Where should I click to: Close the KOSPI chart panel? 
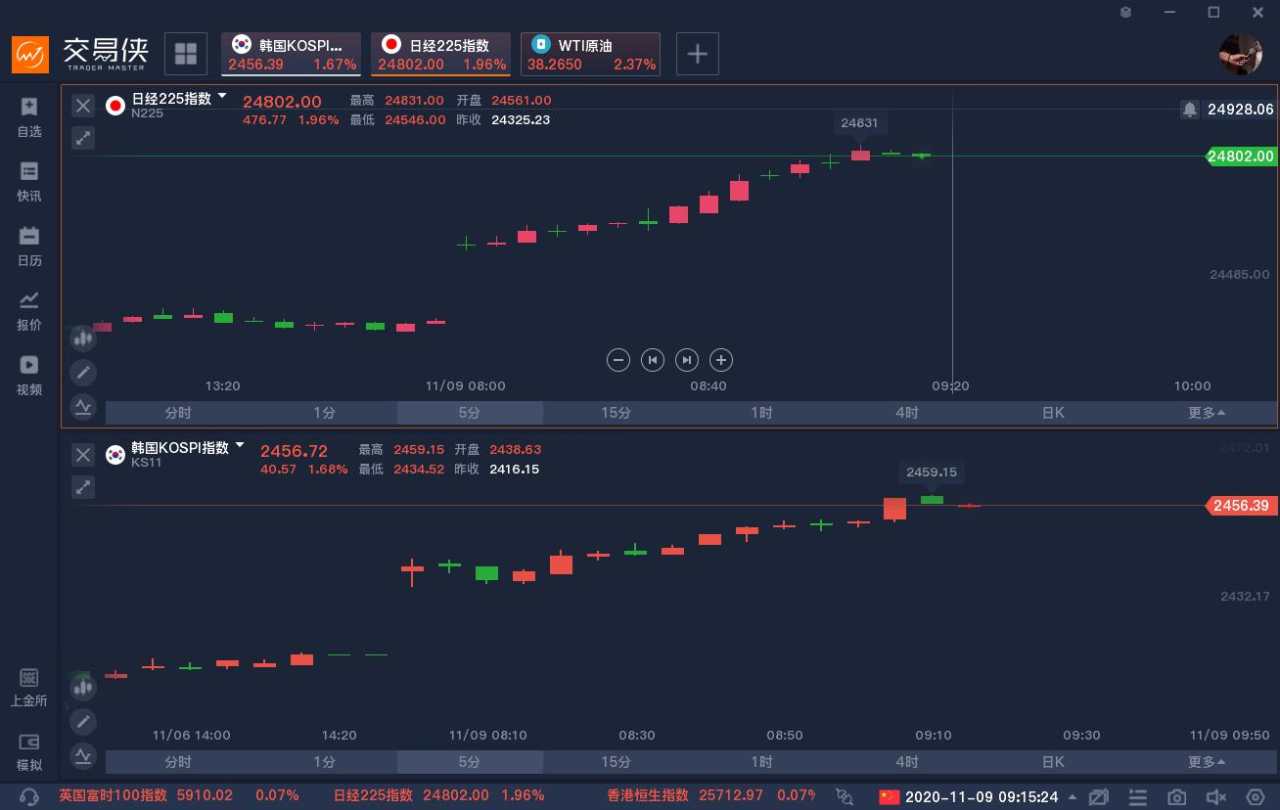(83, 455)
